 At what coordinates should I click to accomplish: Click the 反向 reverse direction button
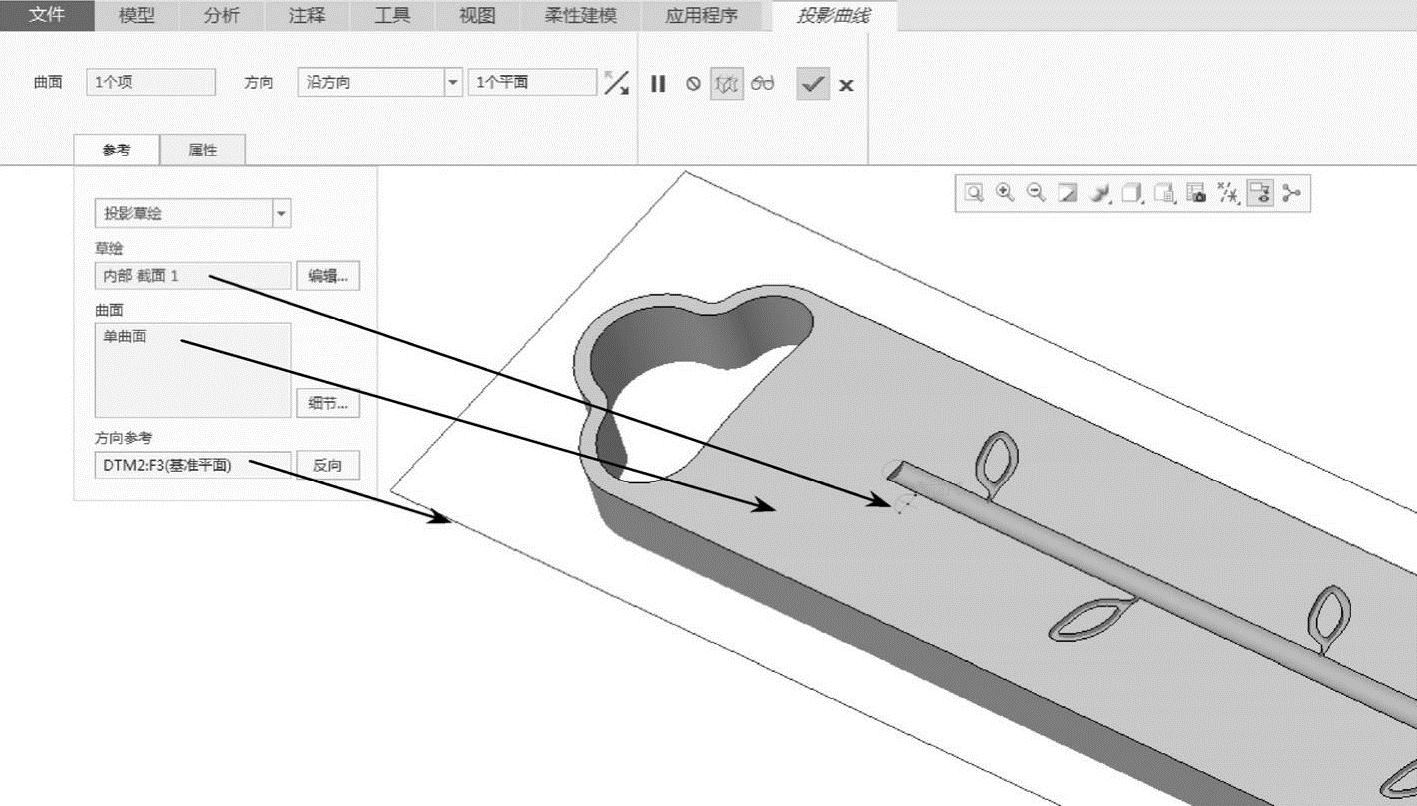click(328, 465)
